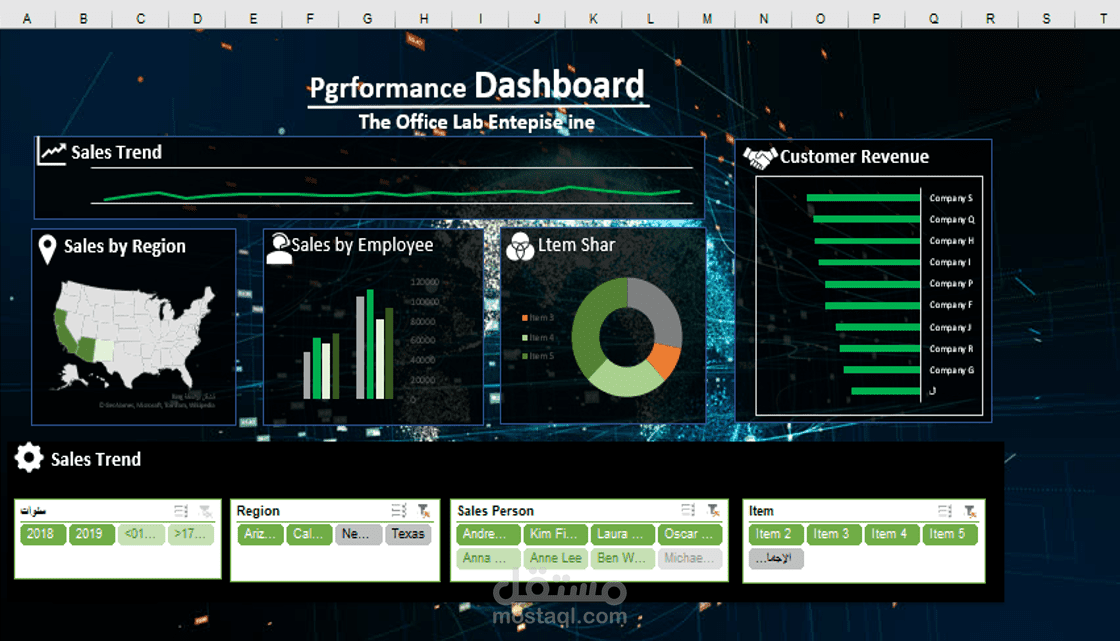Click the Company G bar label
The image size is (1120, 641).
click(x=951, y=370)
